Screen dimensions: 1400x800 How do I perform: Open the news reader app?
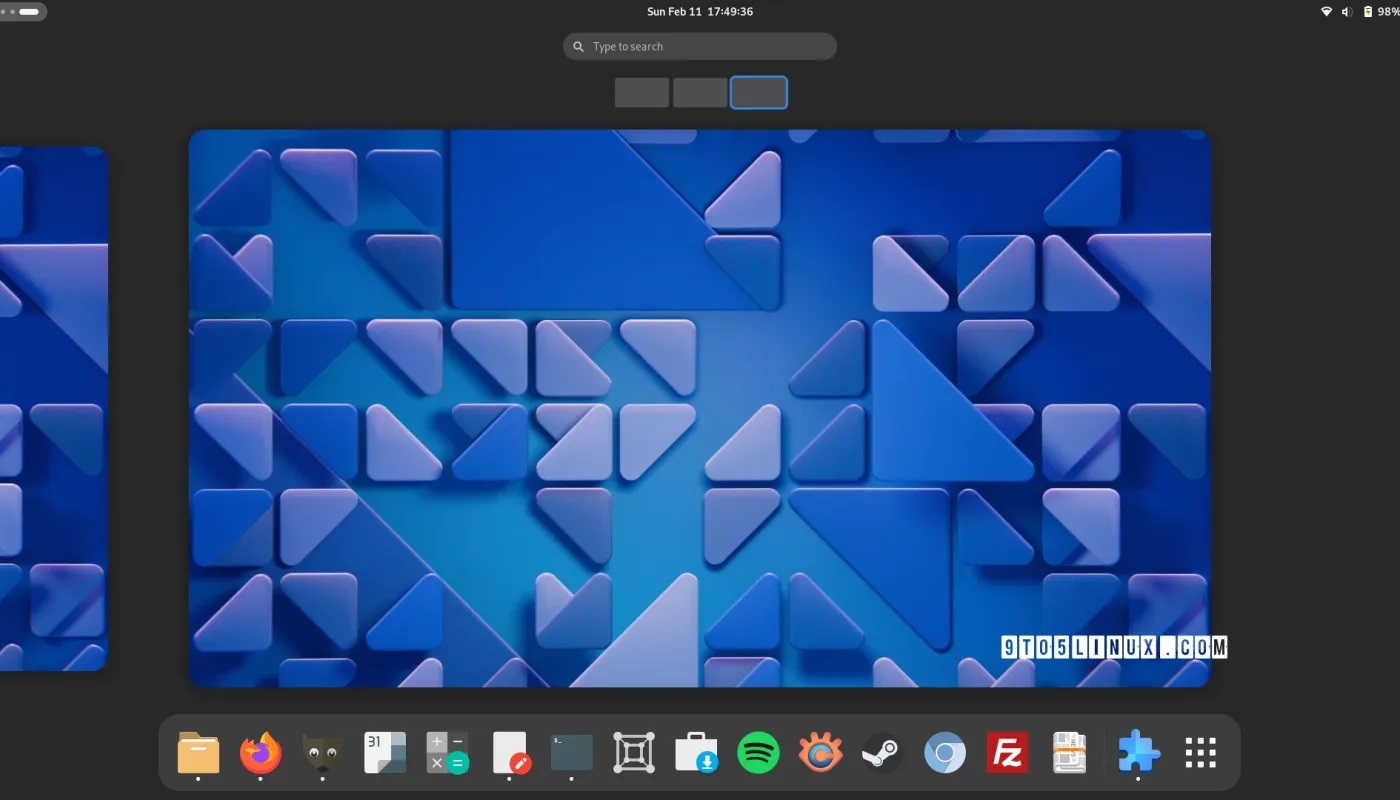coord(1070,752)
